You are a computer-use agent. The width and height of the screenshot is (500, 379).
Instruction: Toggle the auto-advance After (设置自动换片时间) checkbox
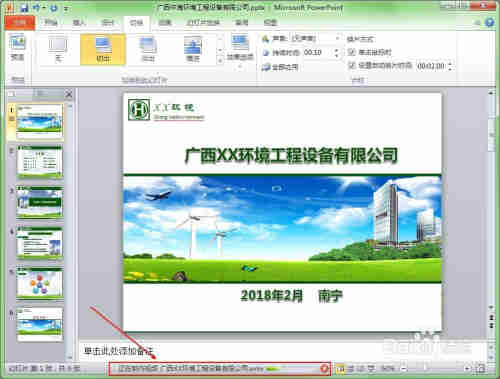point(351,65)
